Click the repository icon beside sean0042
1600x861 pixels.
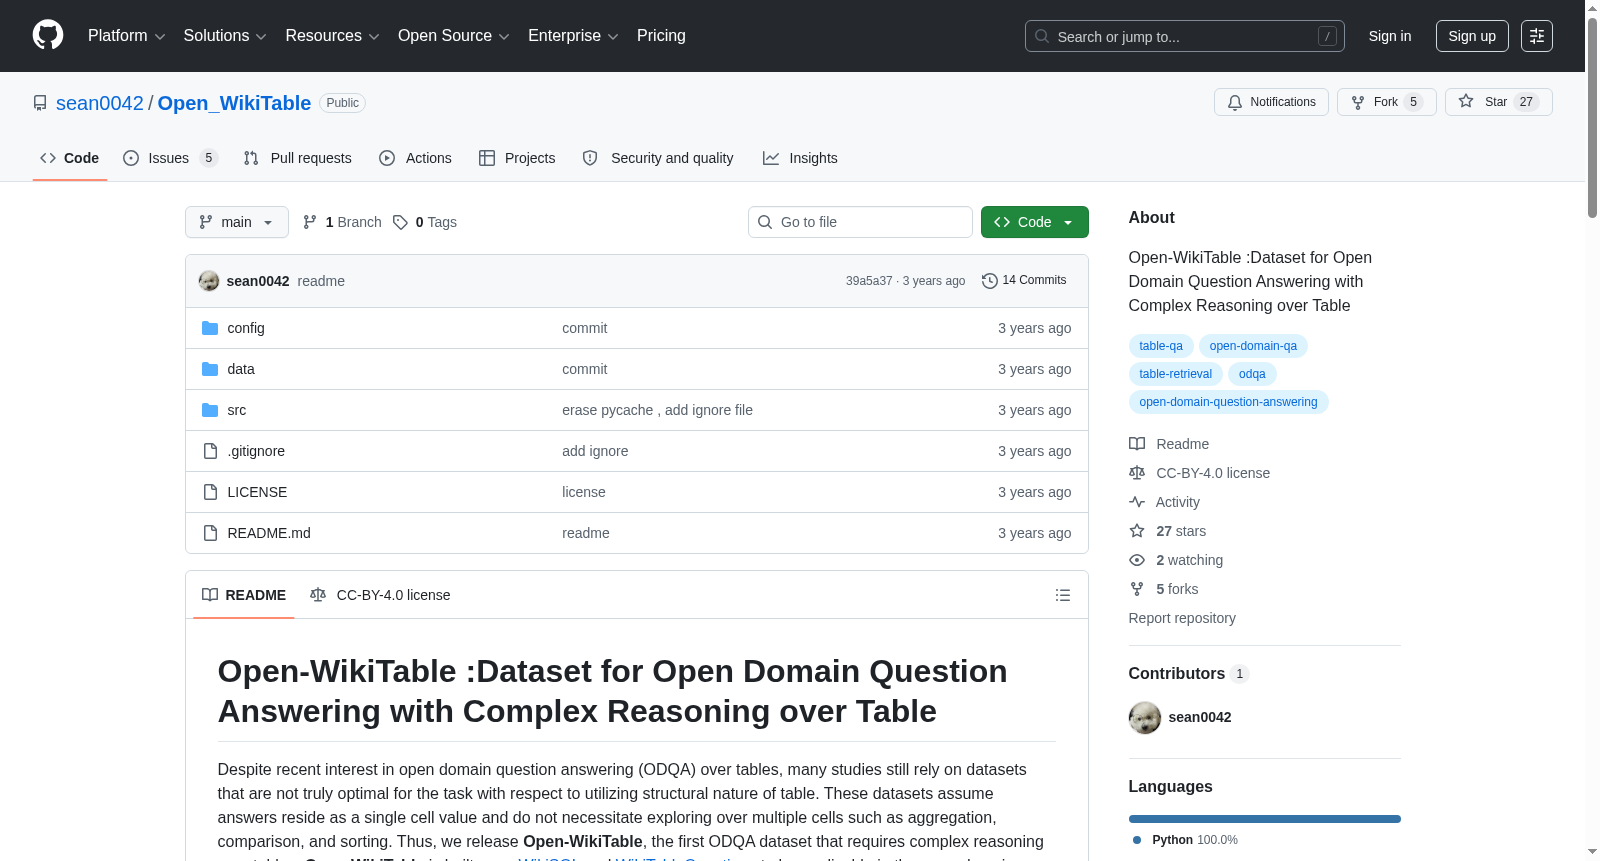click(40, 103)
